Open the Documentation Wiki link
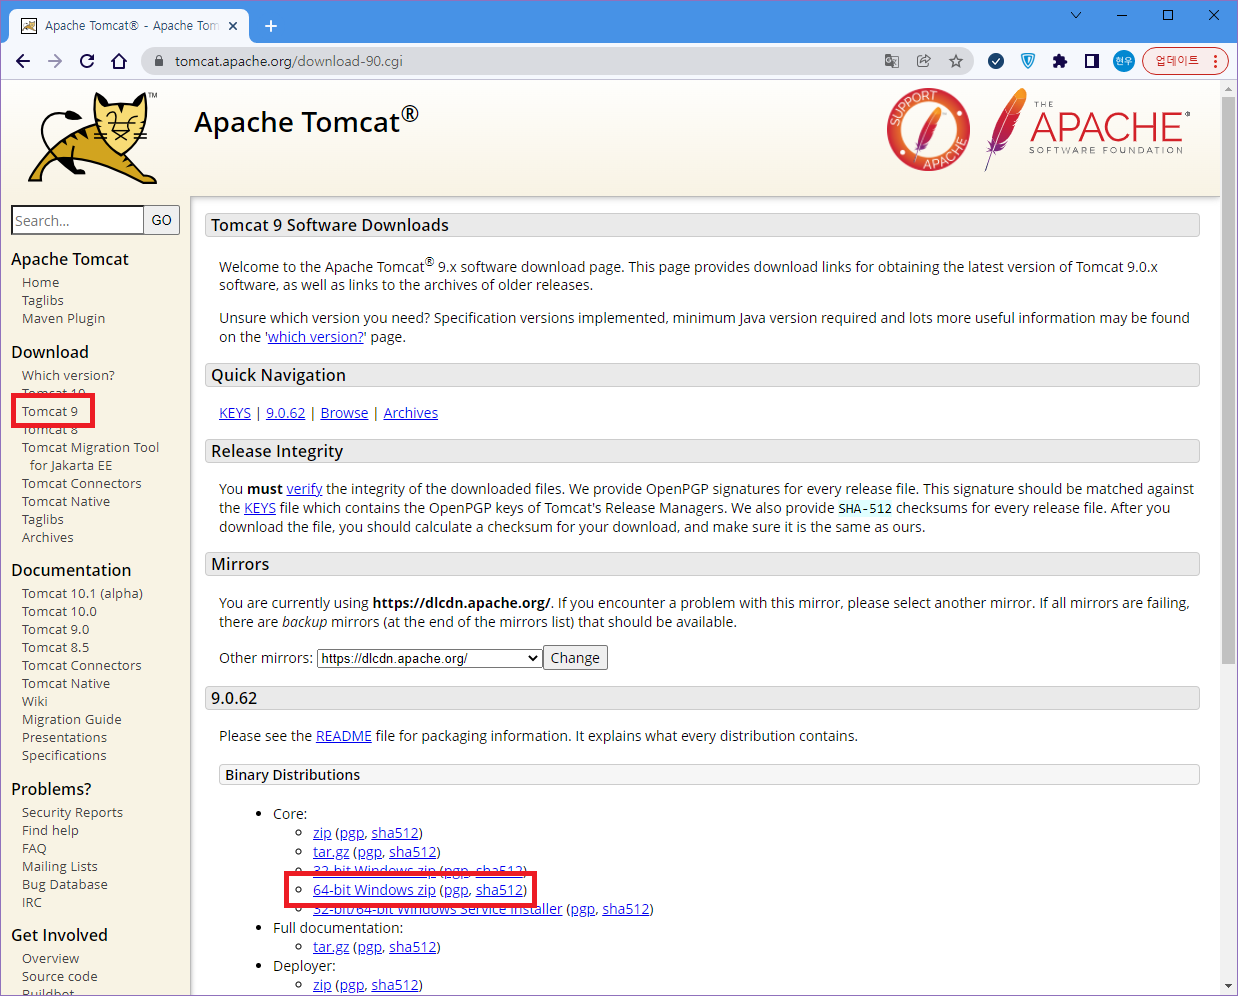Viewport: 1238px width, 996px height. pos(35,701)
